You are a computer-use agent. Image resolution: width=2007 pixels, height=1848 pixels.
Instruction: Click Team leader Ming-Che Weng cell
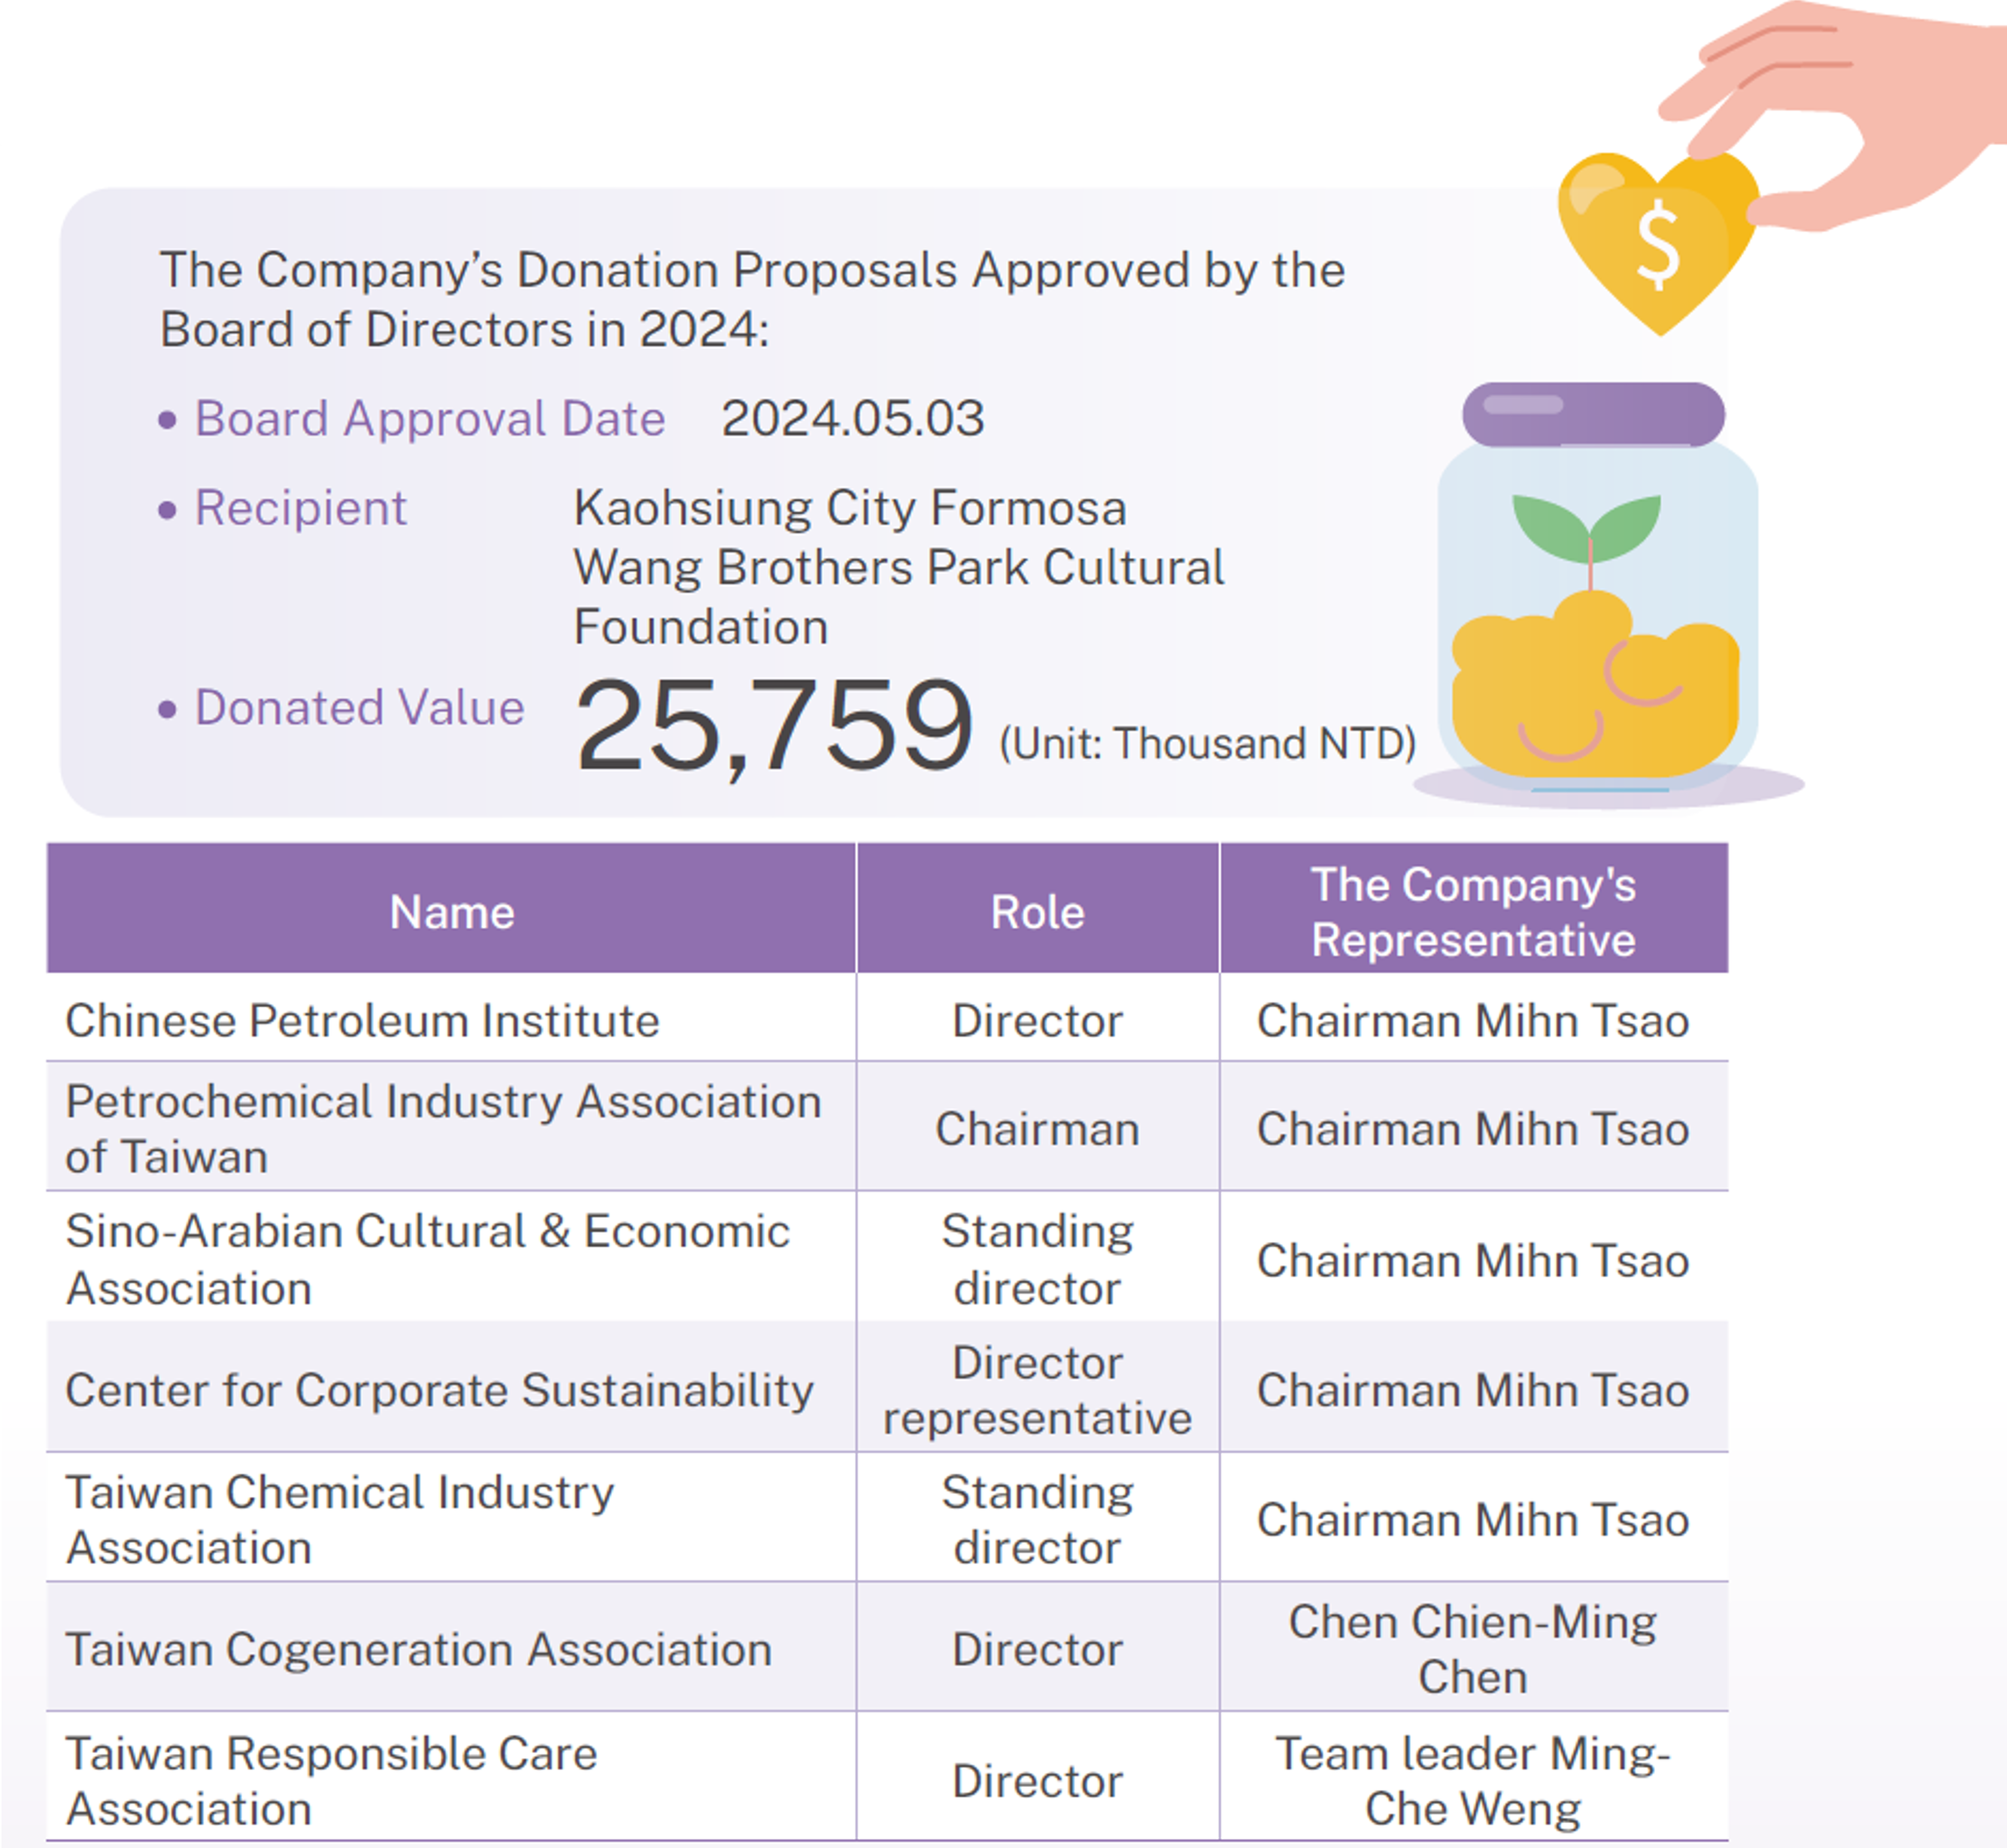(x=1473, y=1780)
